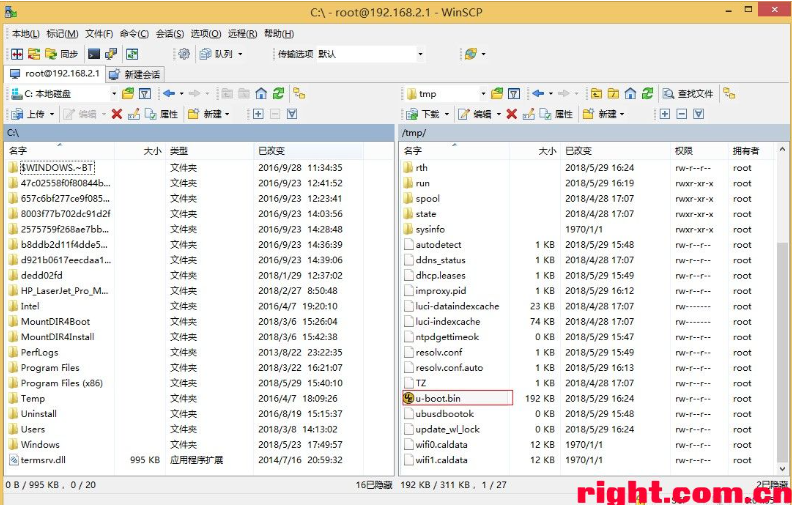
Task: Open the 选项(O) menu
Action: click(206, 34)
